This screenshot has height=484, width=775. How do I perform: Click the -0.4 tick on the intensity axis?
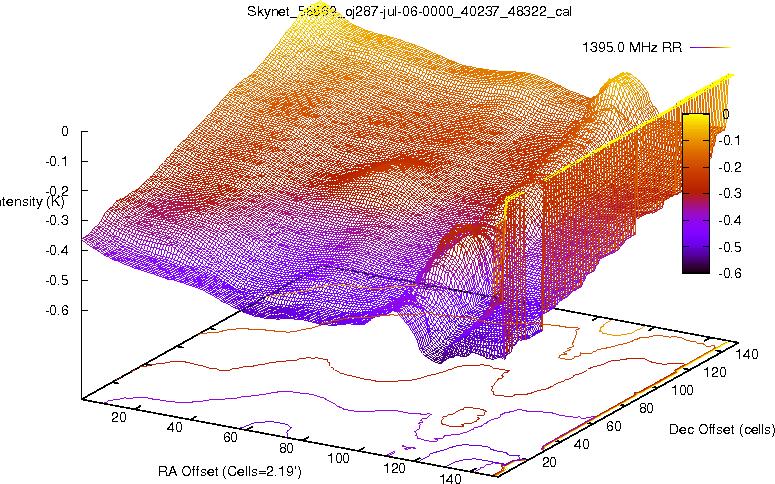(x=57, y=250)
